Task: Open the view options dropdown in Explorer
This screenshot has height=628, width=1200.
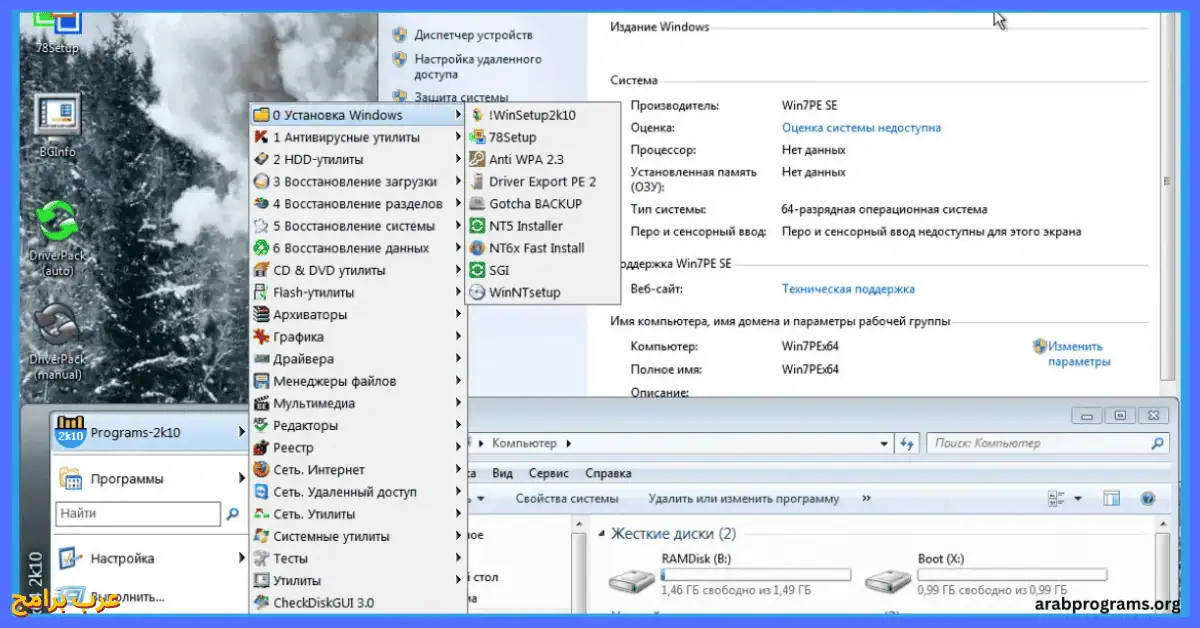Action: pyautogui.click(x=1078, y=498)
